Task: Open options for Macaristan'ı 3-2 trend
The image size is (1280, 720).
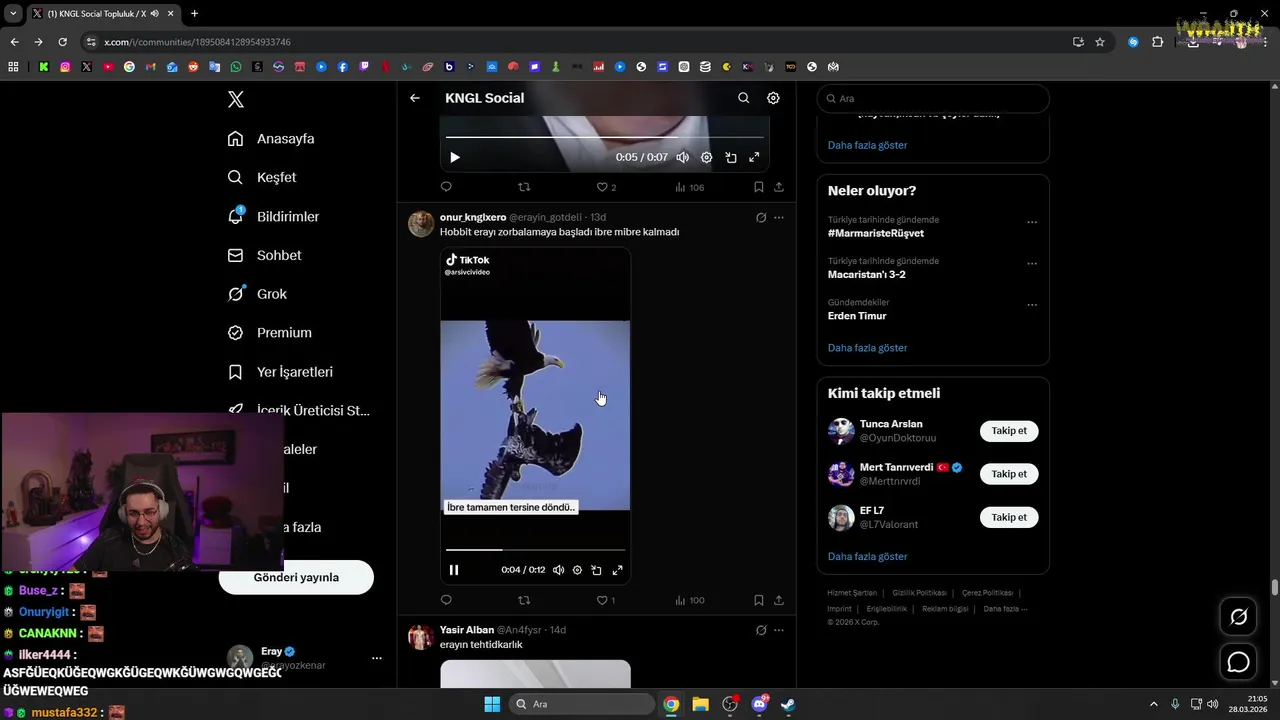Action: [1032, 264]
